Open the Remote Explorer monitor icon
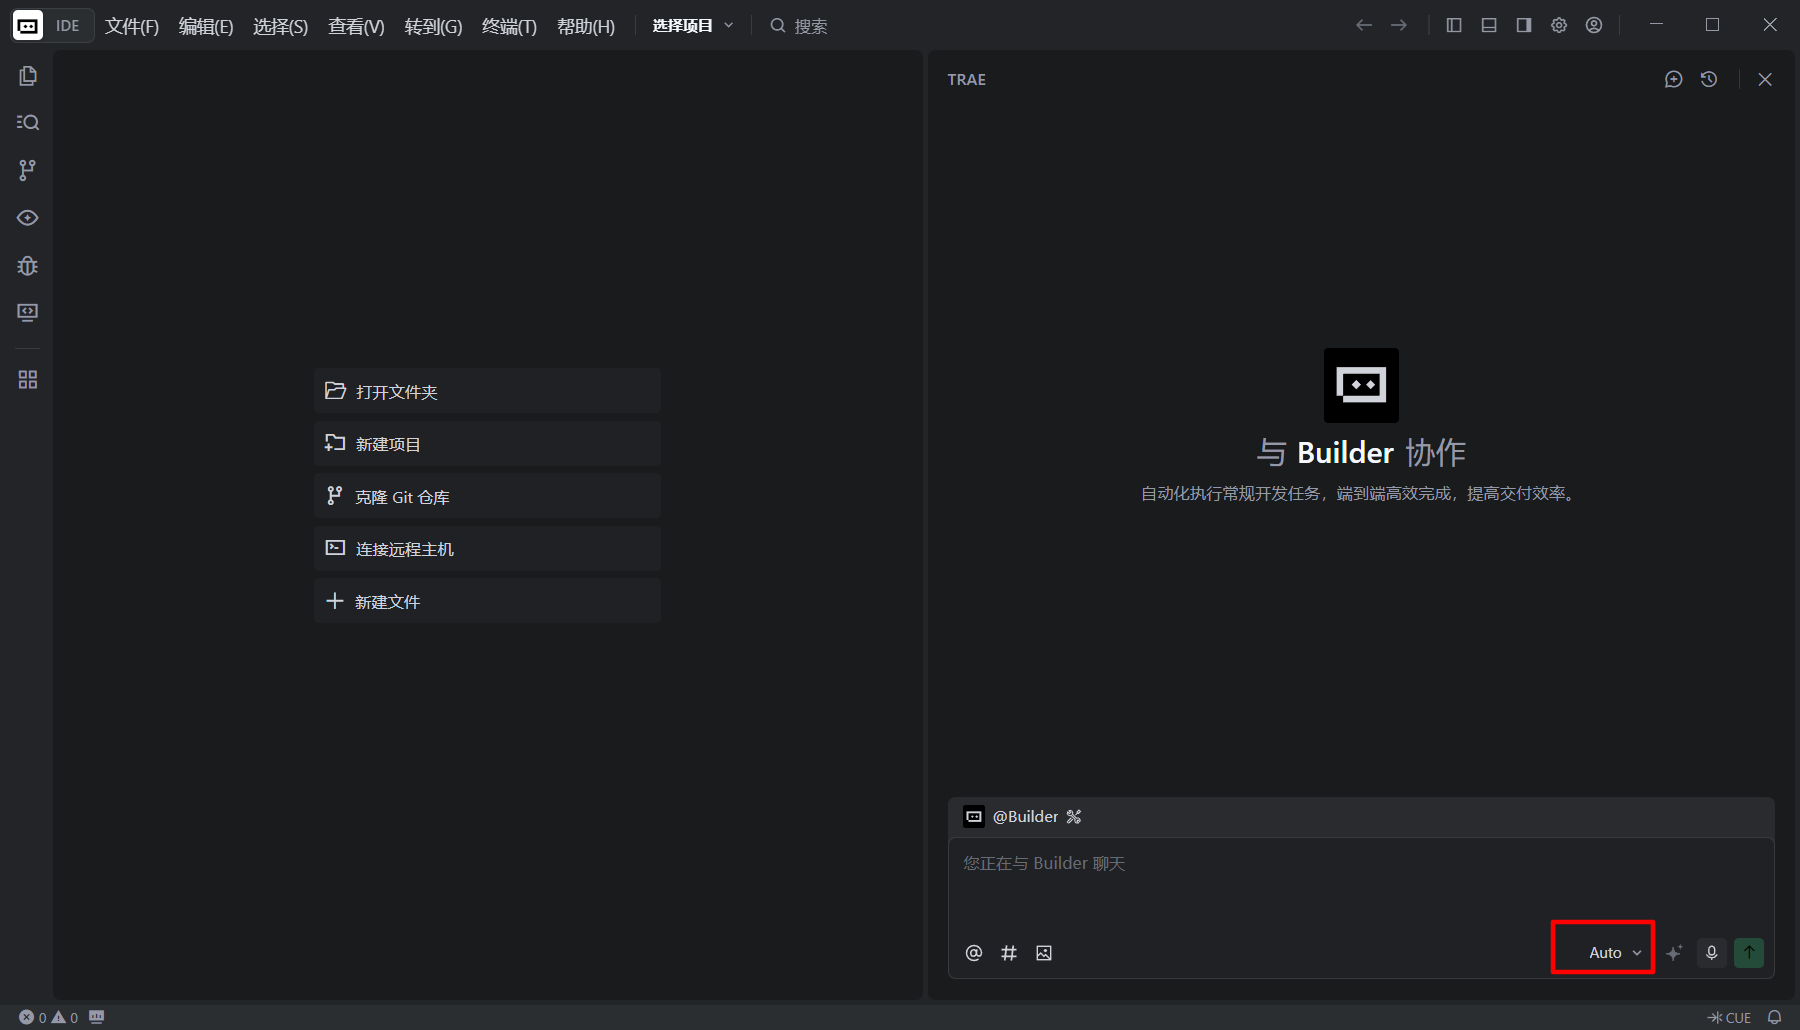Image resolution: width=1800 pixels, height=1030 pixels. (x=28, y=313)
